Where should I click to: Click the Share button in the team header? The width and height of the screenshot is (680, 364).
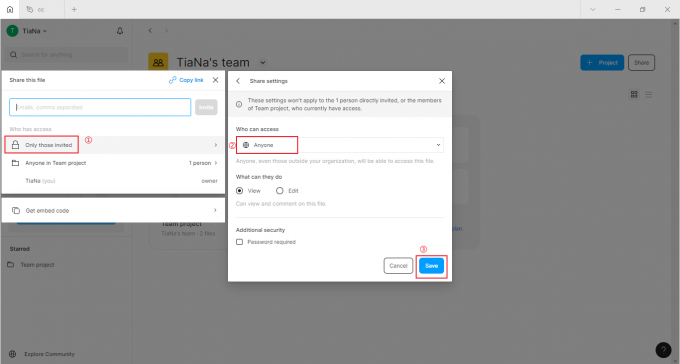(x=641, y=62)
